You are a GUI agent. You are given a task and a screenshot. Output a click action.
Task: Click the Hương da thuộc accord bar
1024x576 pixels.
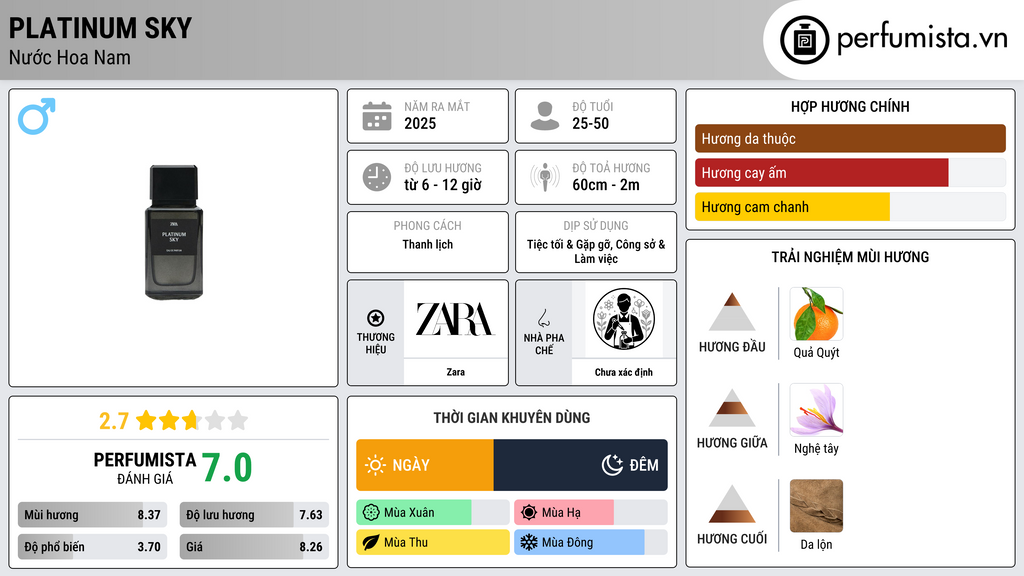850,138
